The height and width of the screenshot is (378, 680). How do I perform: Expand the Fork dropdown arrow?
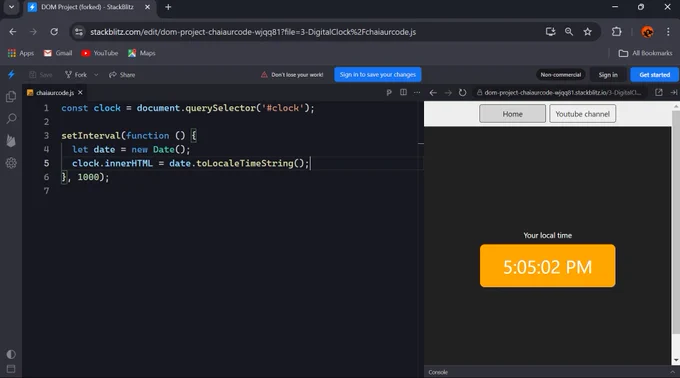pyautogui.click(x=96, y=75)
